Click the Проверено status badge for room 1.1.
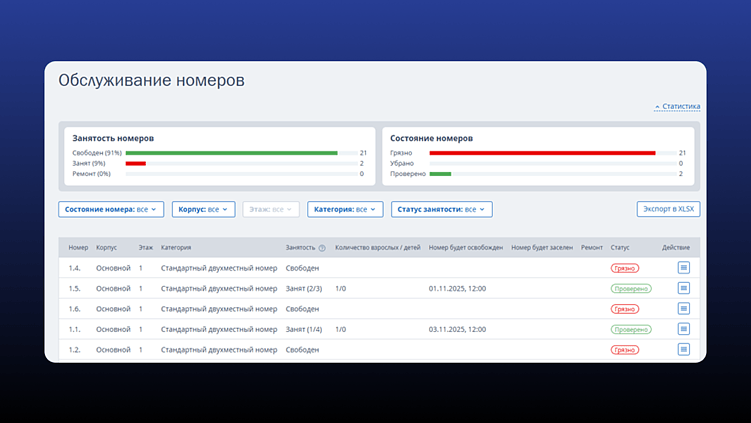 tap(631, 330)
